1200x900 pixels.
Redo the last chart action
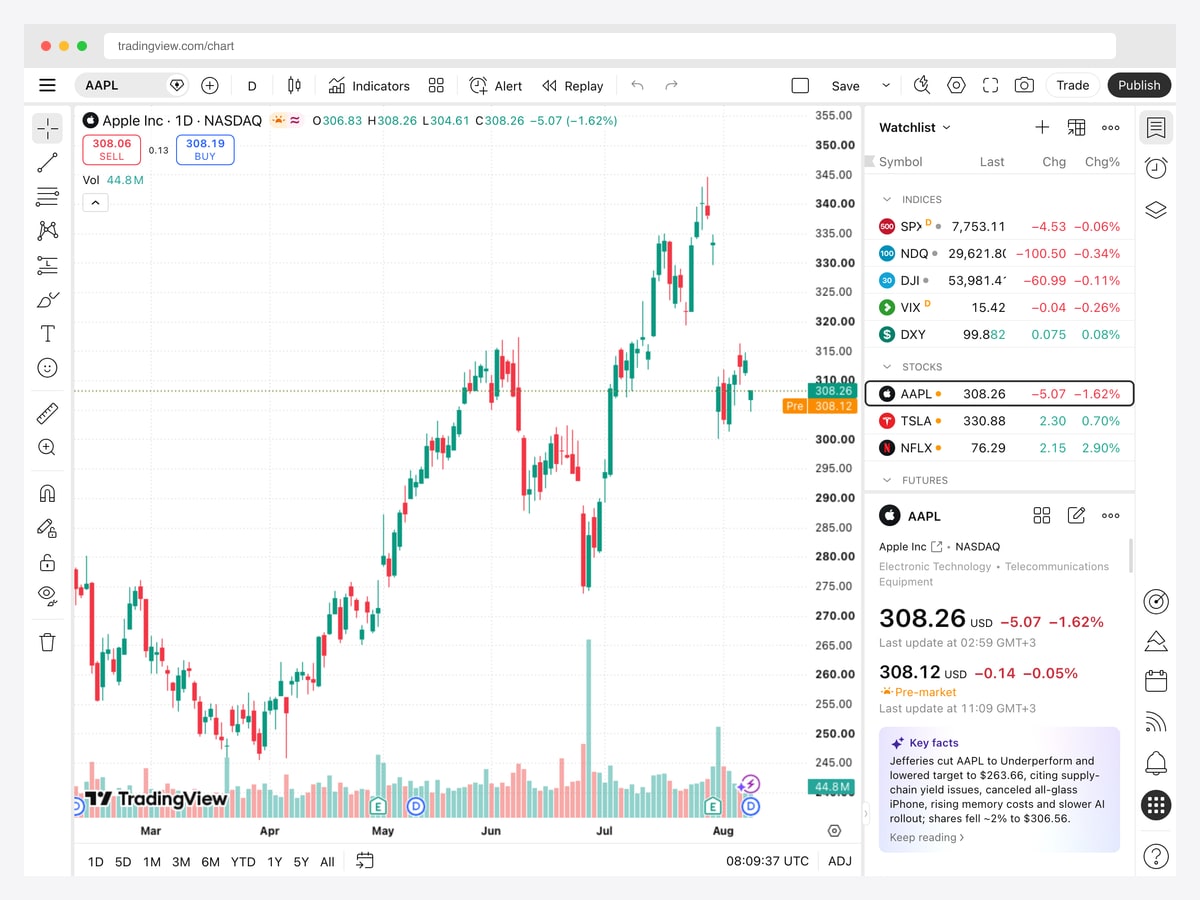pos(672,85)
